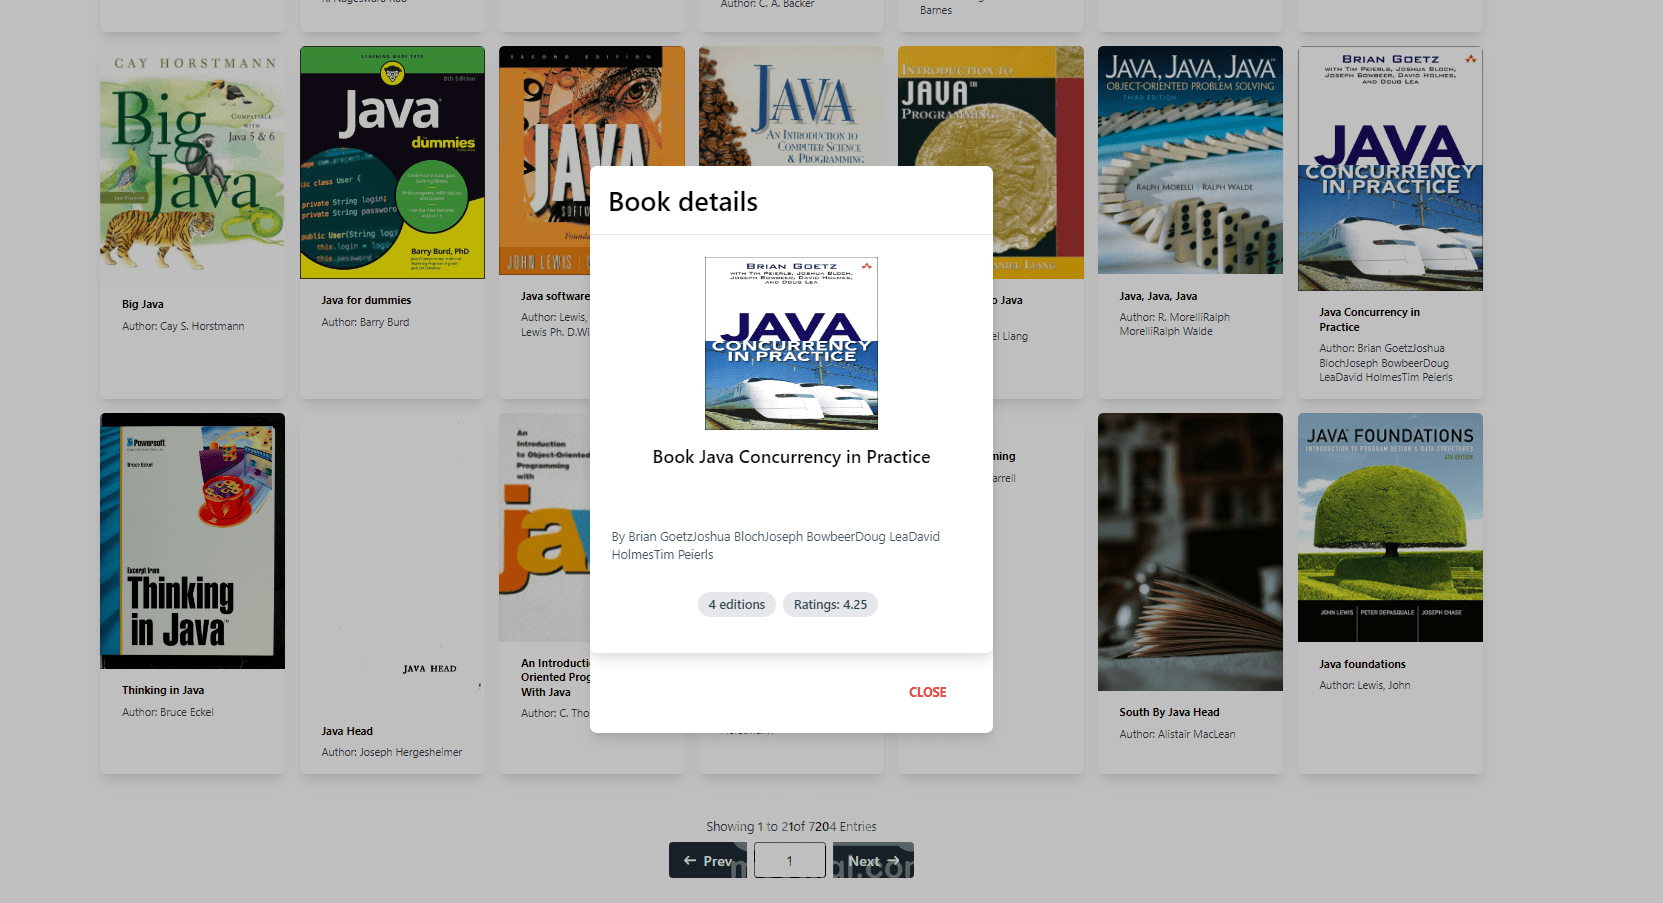Click the Showing 1 to 21 entries text
The width and height of the screenshot is (1663, 903).
(x=791, y=827)
